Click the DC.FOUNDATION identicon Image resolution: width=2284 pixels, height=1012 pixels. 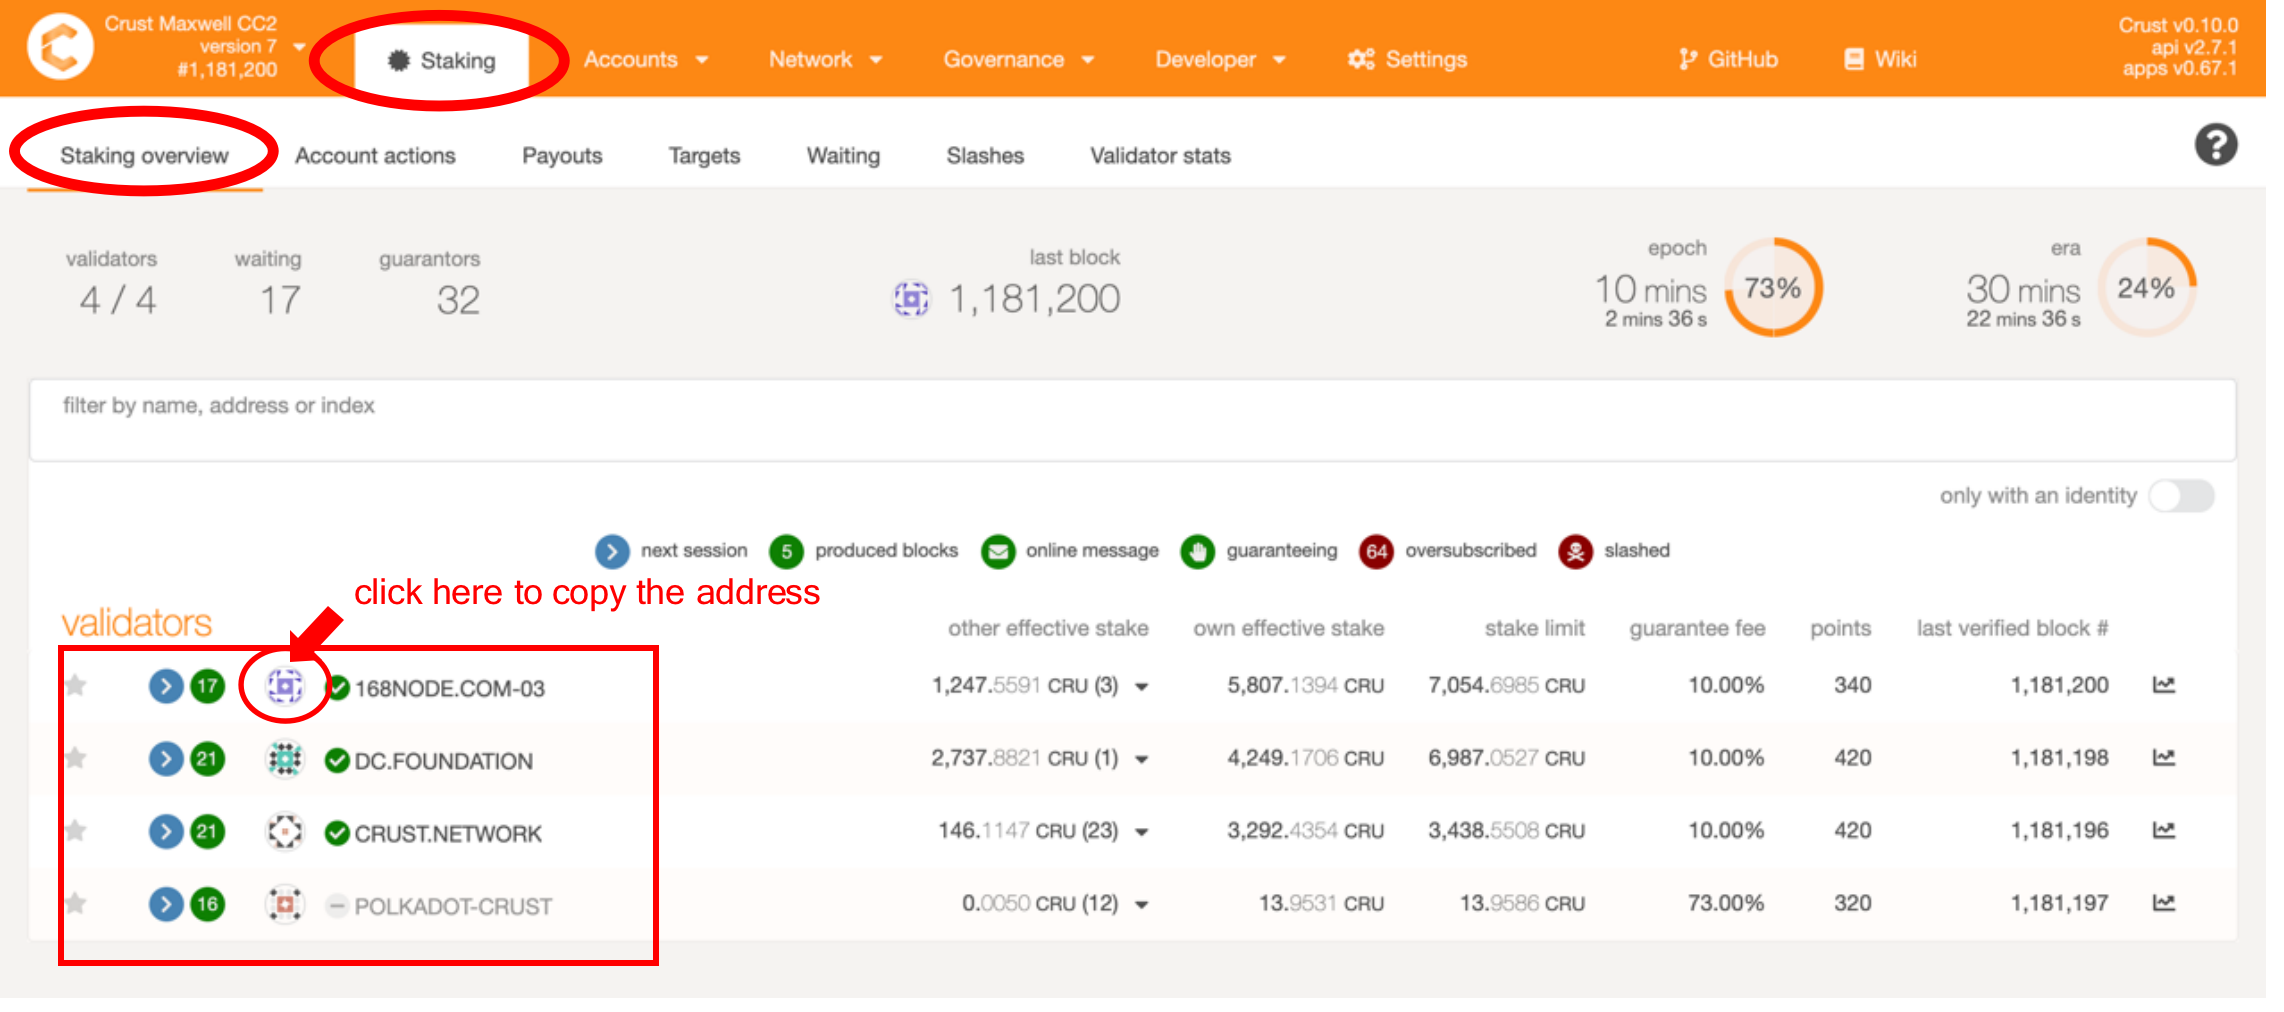285,759
